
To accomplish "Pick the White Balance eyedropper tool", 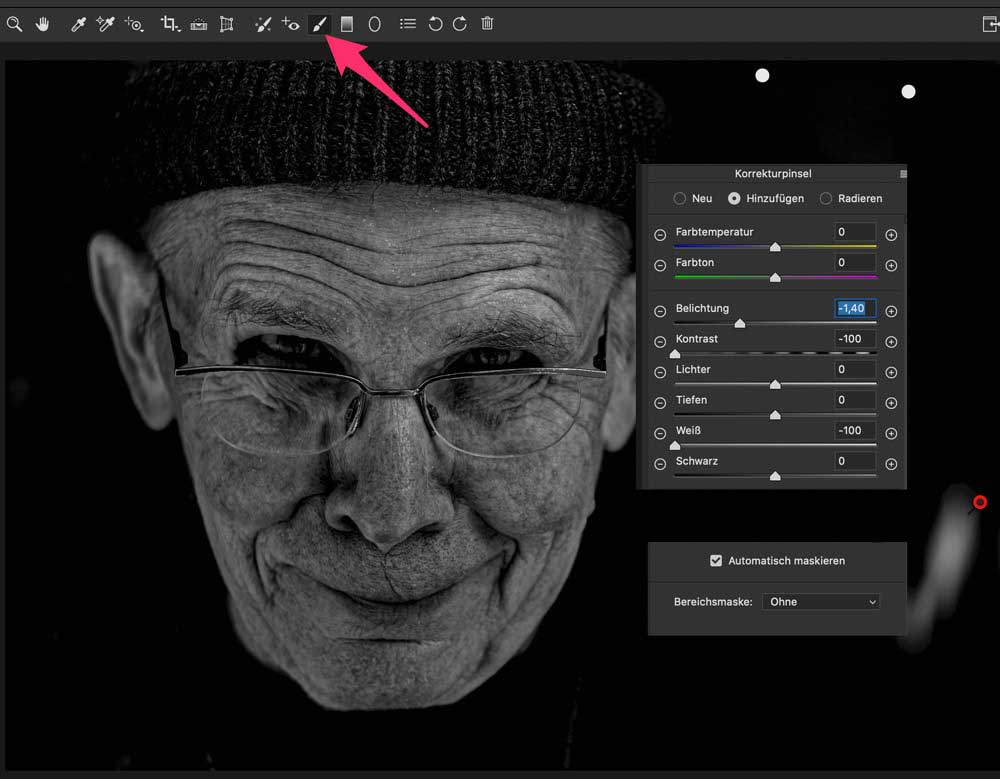I will 78,24.
